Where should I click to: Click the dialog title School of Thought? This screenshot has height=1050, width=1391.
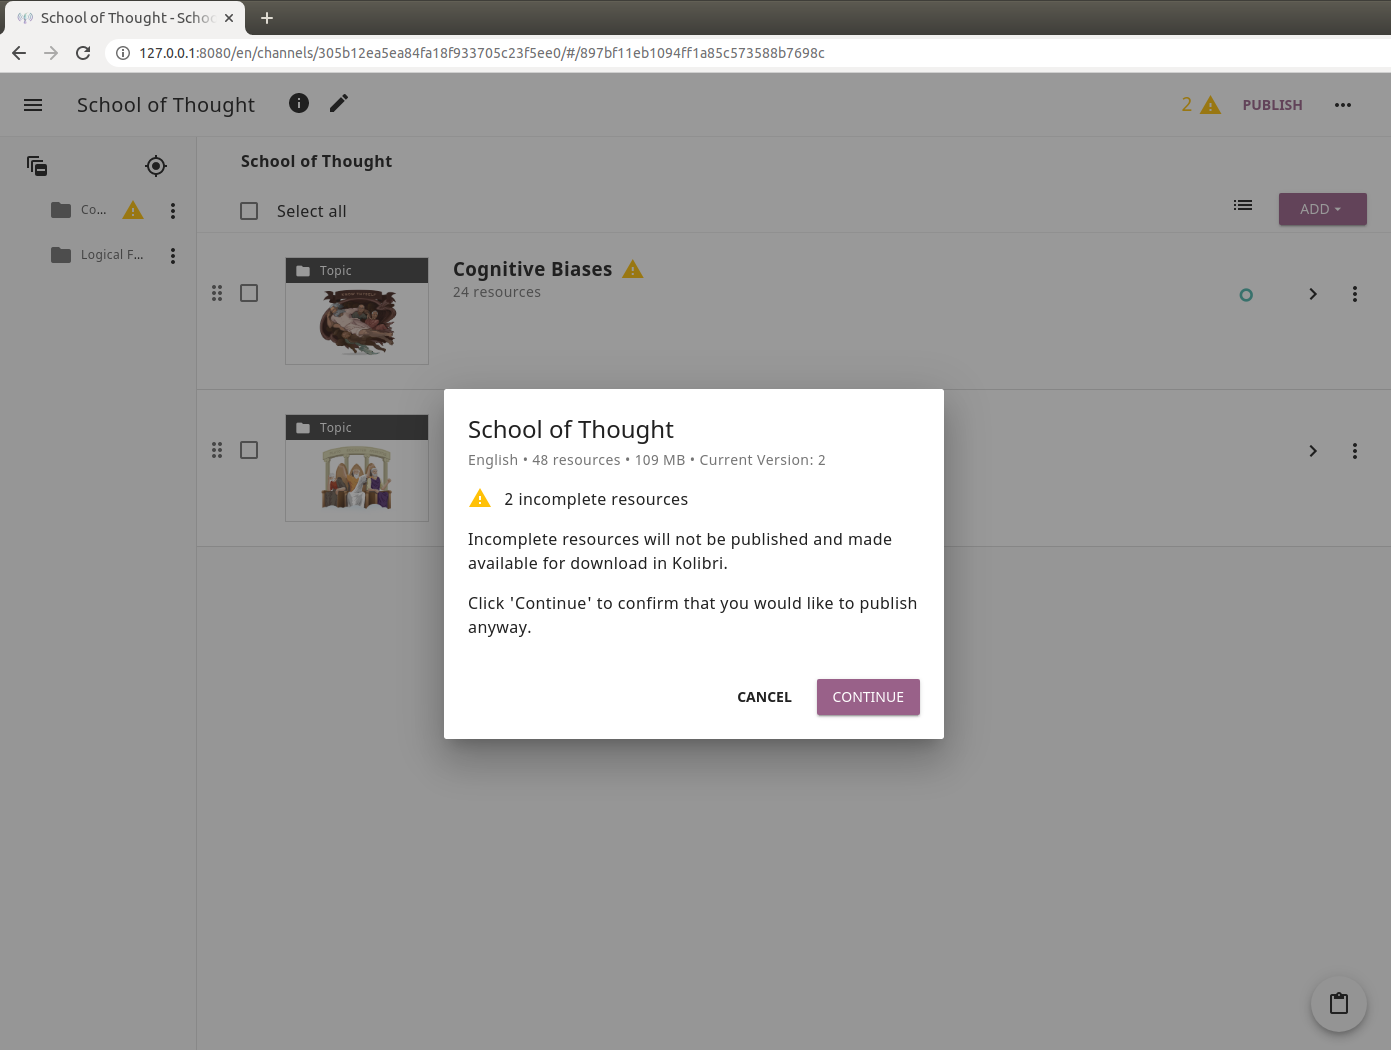571,429
